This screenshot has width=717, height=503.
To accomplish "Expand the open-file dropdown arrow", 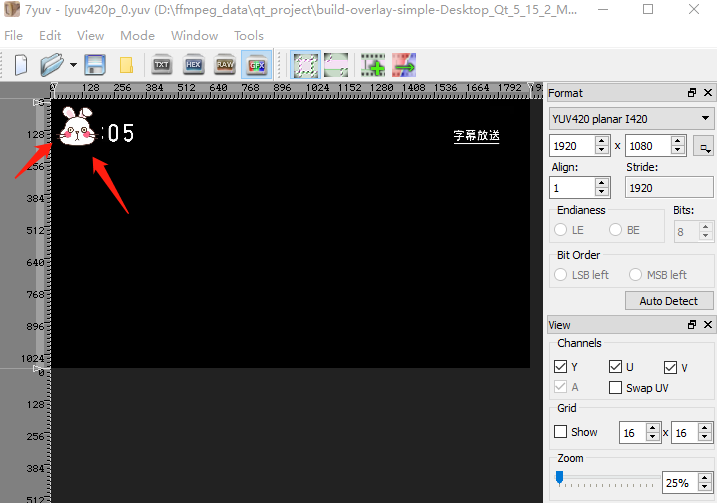I will point(73,65).
